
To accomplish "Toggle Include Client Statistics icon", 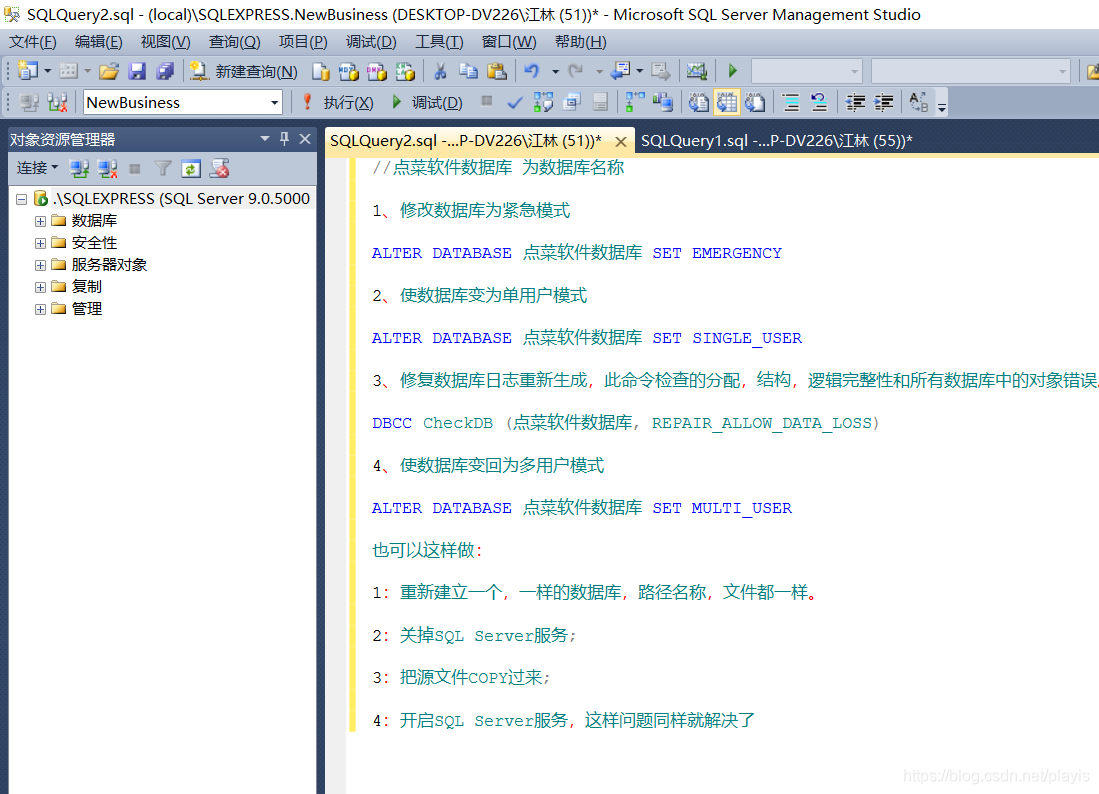I will pos(662,102).
